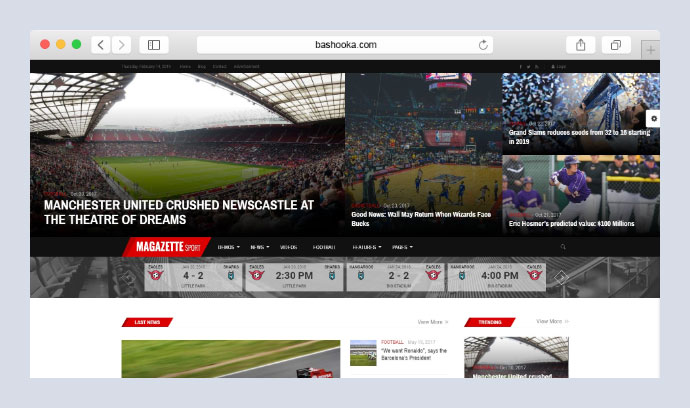Go back with the browser back arrow
Viewport: 690px width, 408px height.
coord(101,45)
